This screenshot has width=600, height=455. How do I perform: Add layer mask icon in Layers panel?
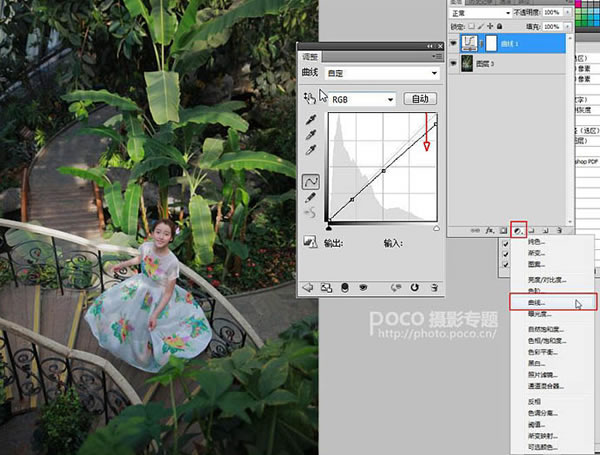(x=503, y=231)
